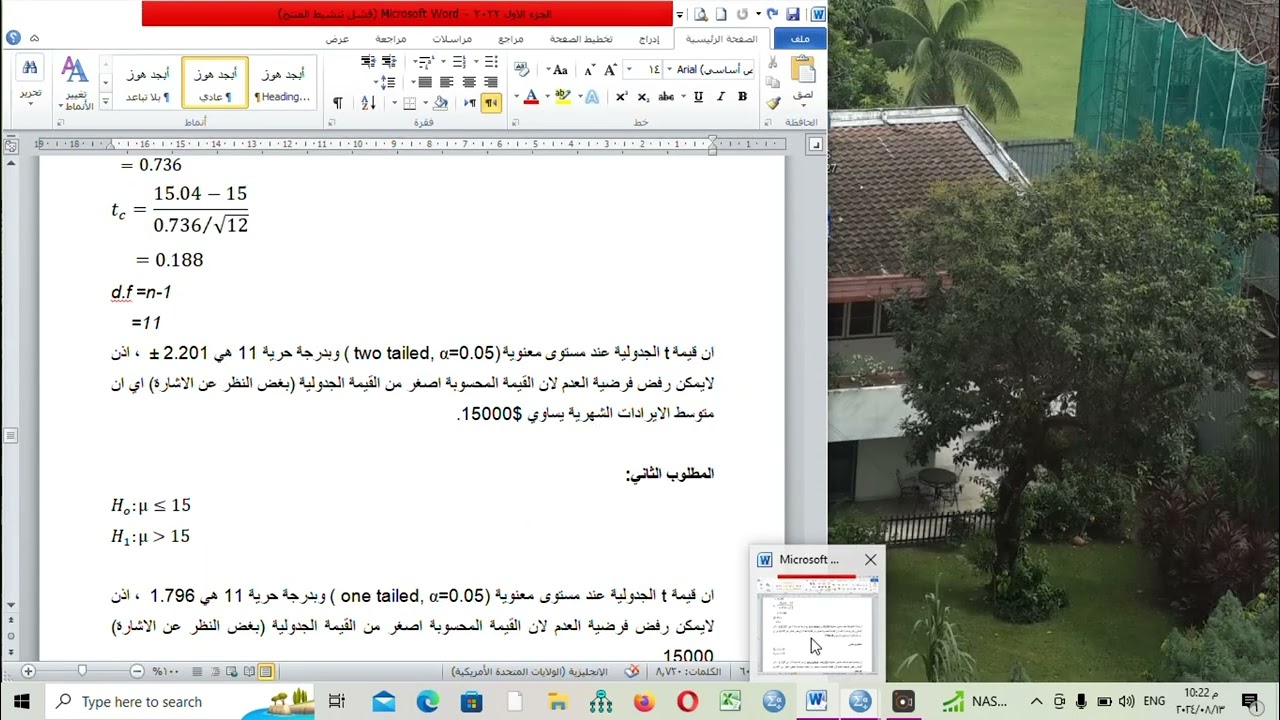Align text right in paragraph group
This screenshot has width=1280, height=720.
[x=491, y=81]
